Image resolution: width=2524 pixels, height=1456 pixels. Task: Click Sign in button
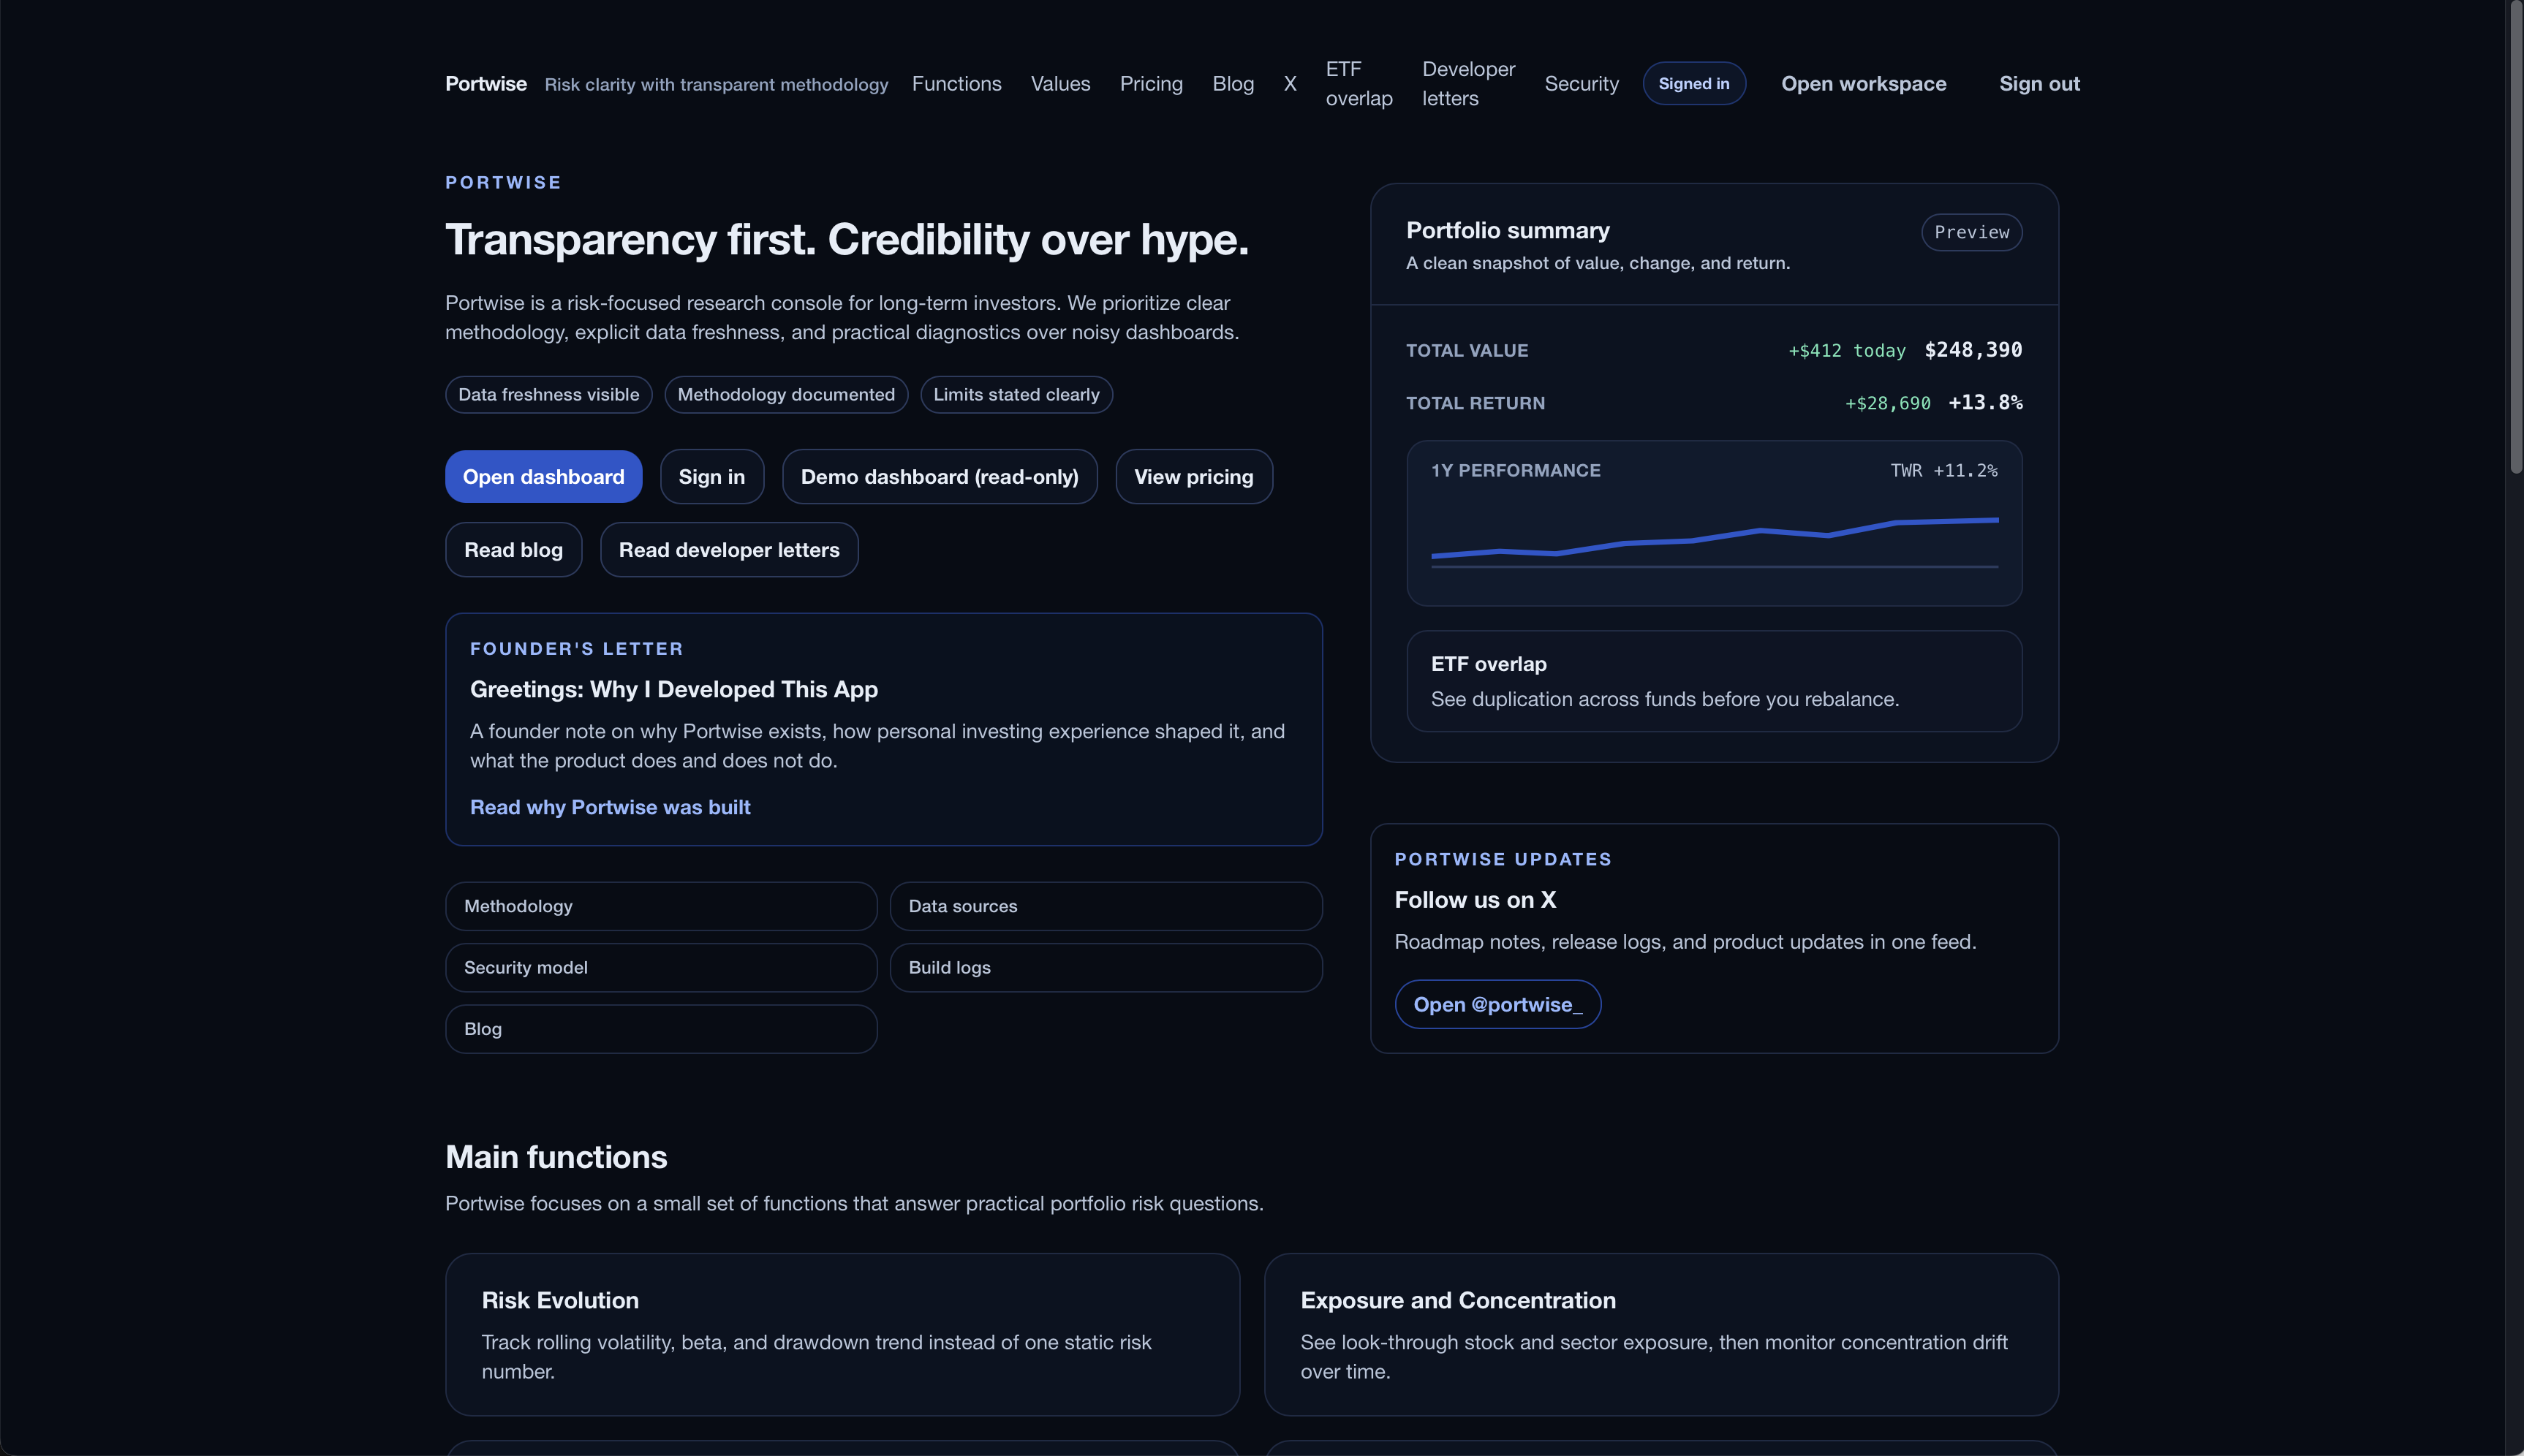pyautogui.click(x=711, y=476)
